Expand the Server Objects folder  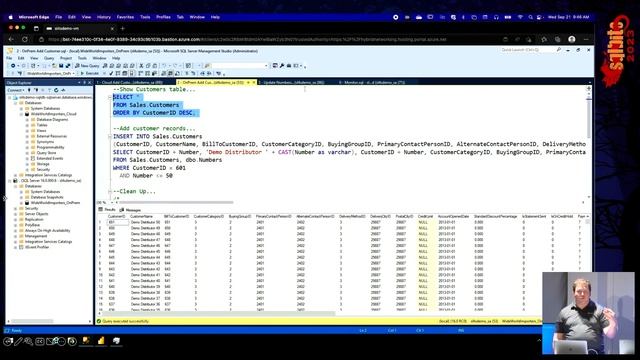pyautogui.click(x=16, y=214)
